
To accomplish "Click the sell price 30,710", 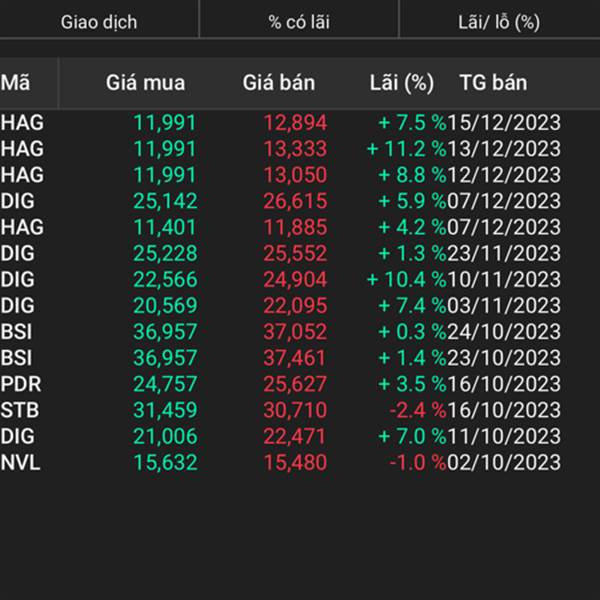I will coord(295,410).
